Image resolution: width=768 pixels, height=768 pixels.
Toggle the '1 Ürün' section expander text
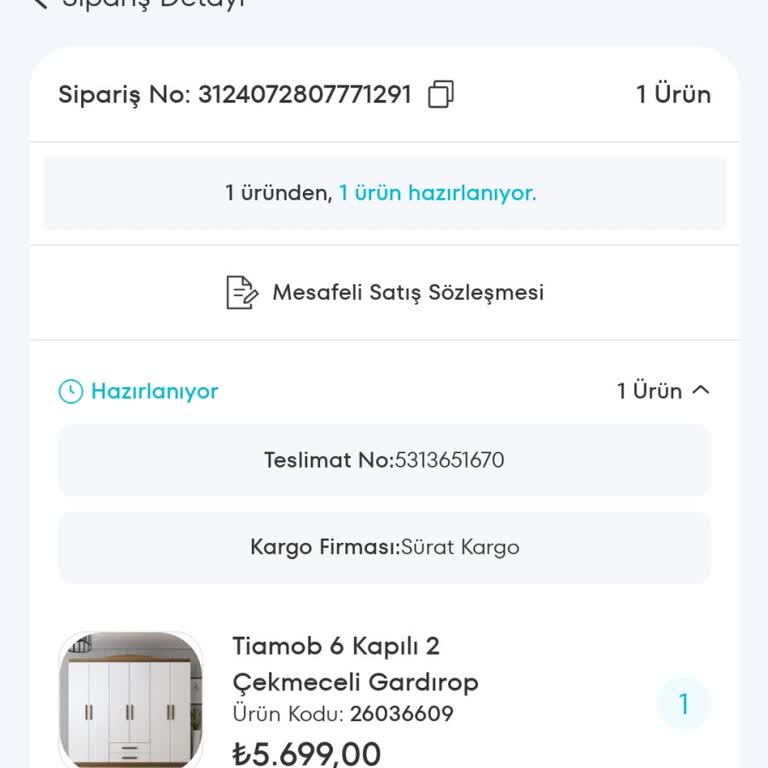tap(649, 391)
